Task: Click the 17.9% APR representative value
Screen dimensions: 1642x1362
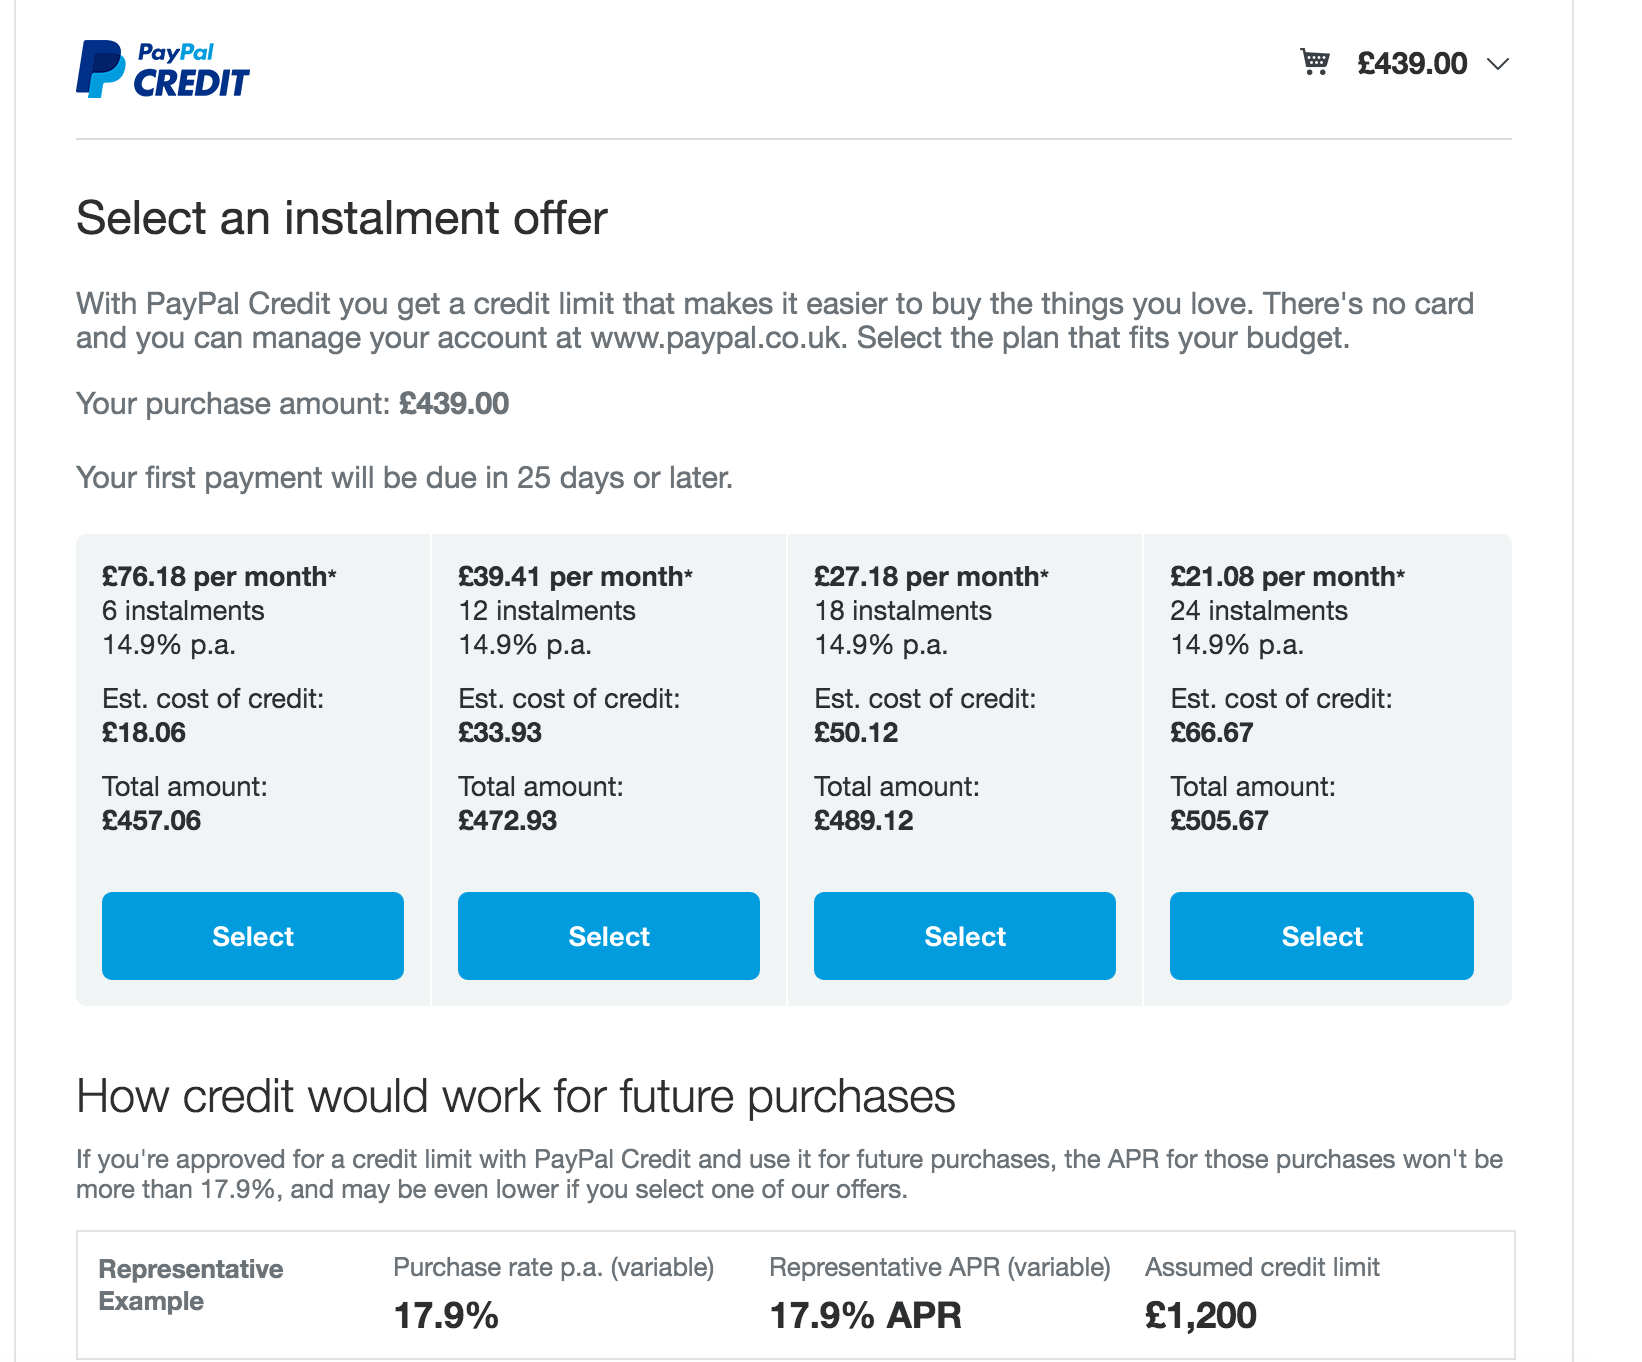Action: pyautogui.click(x=865, y=1315)
